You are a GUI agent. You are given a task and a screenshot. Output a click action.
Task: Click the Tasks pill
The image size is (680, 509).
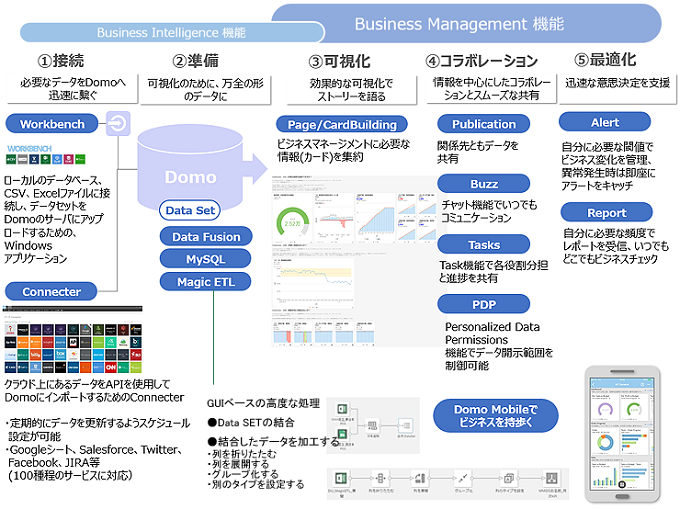[484, 245]
